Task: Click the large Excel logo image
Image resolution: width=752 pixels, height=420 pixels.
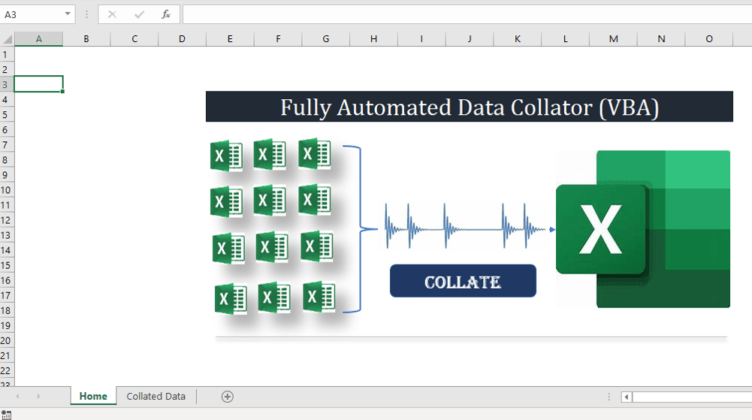Action: point(643,229)
